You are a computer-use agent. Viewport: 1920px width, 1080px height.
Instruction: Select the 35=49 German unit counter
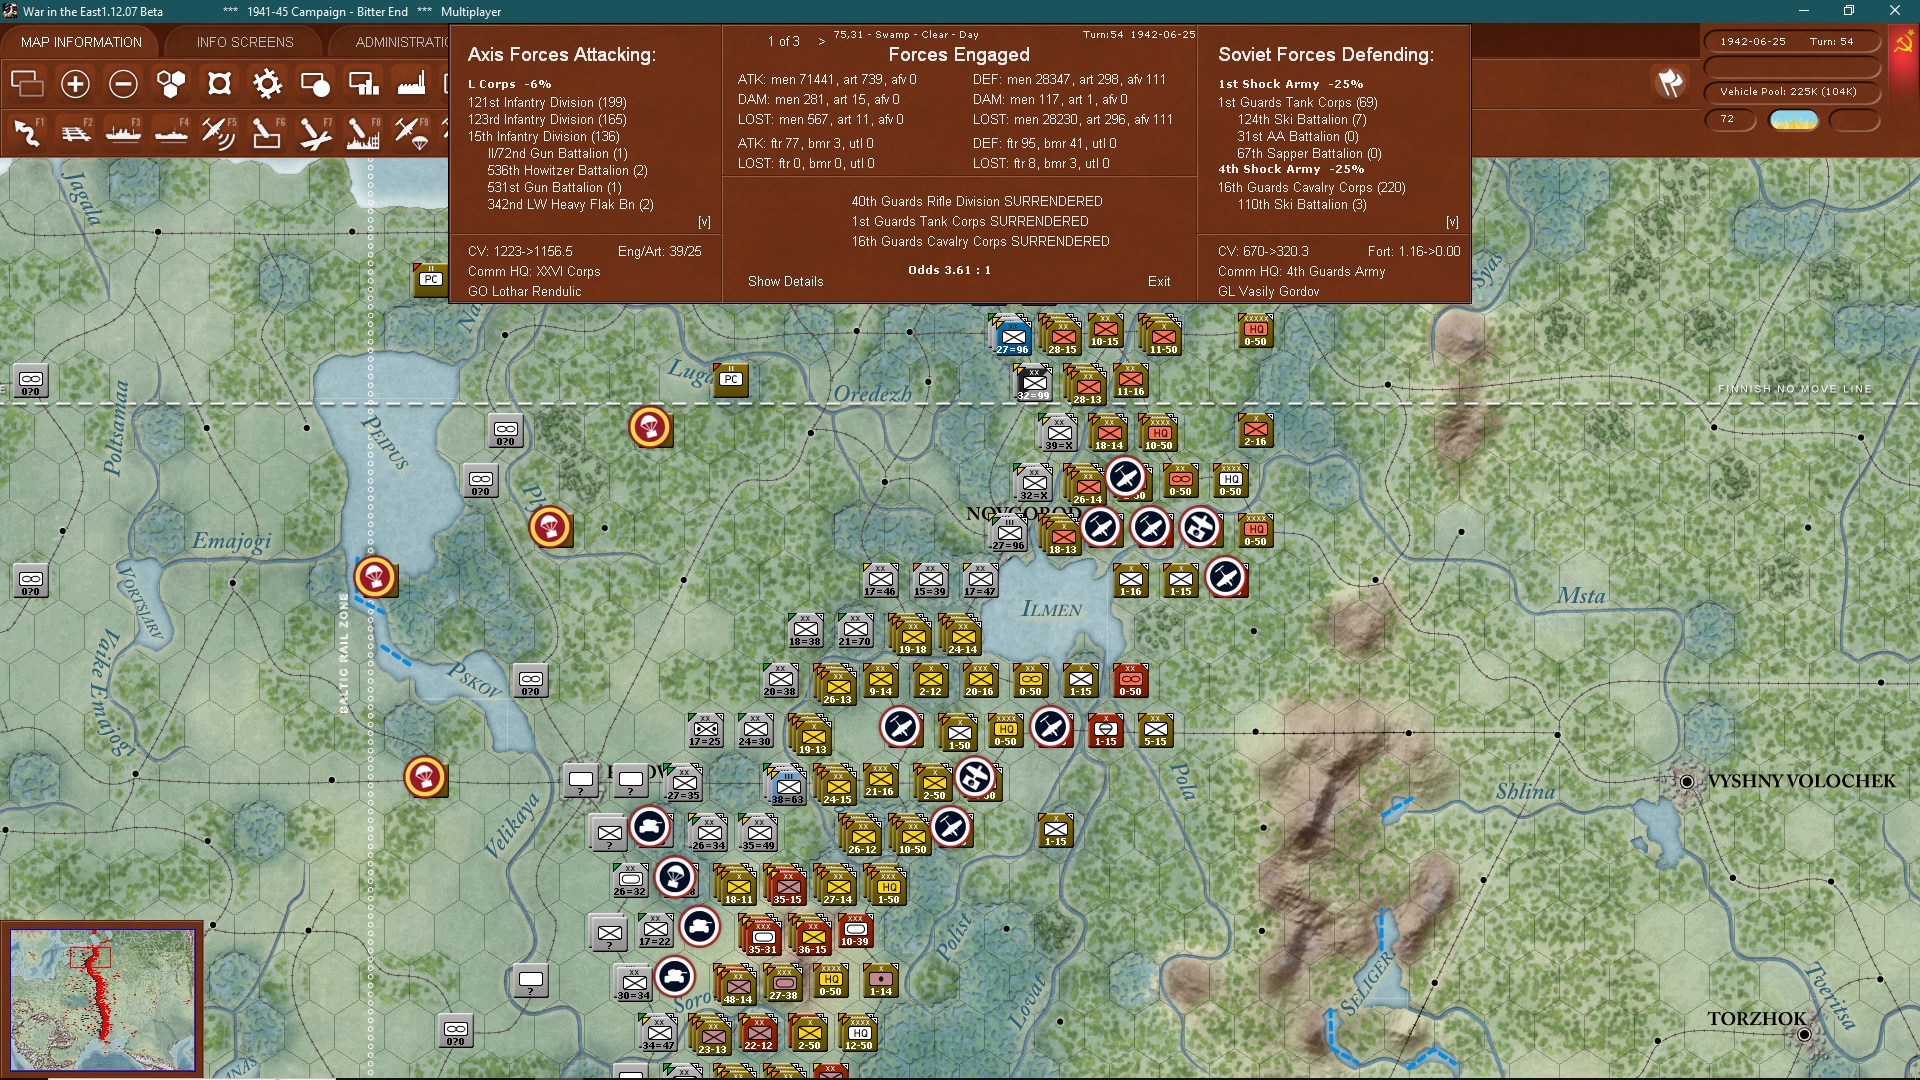pyautogui.click(x=758, y=833)
